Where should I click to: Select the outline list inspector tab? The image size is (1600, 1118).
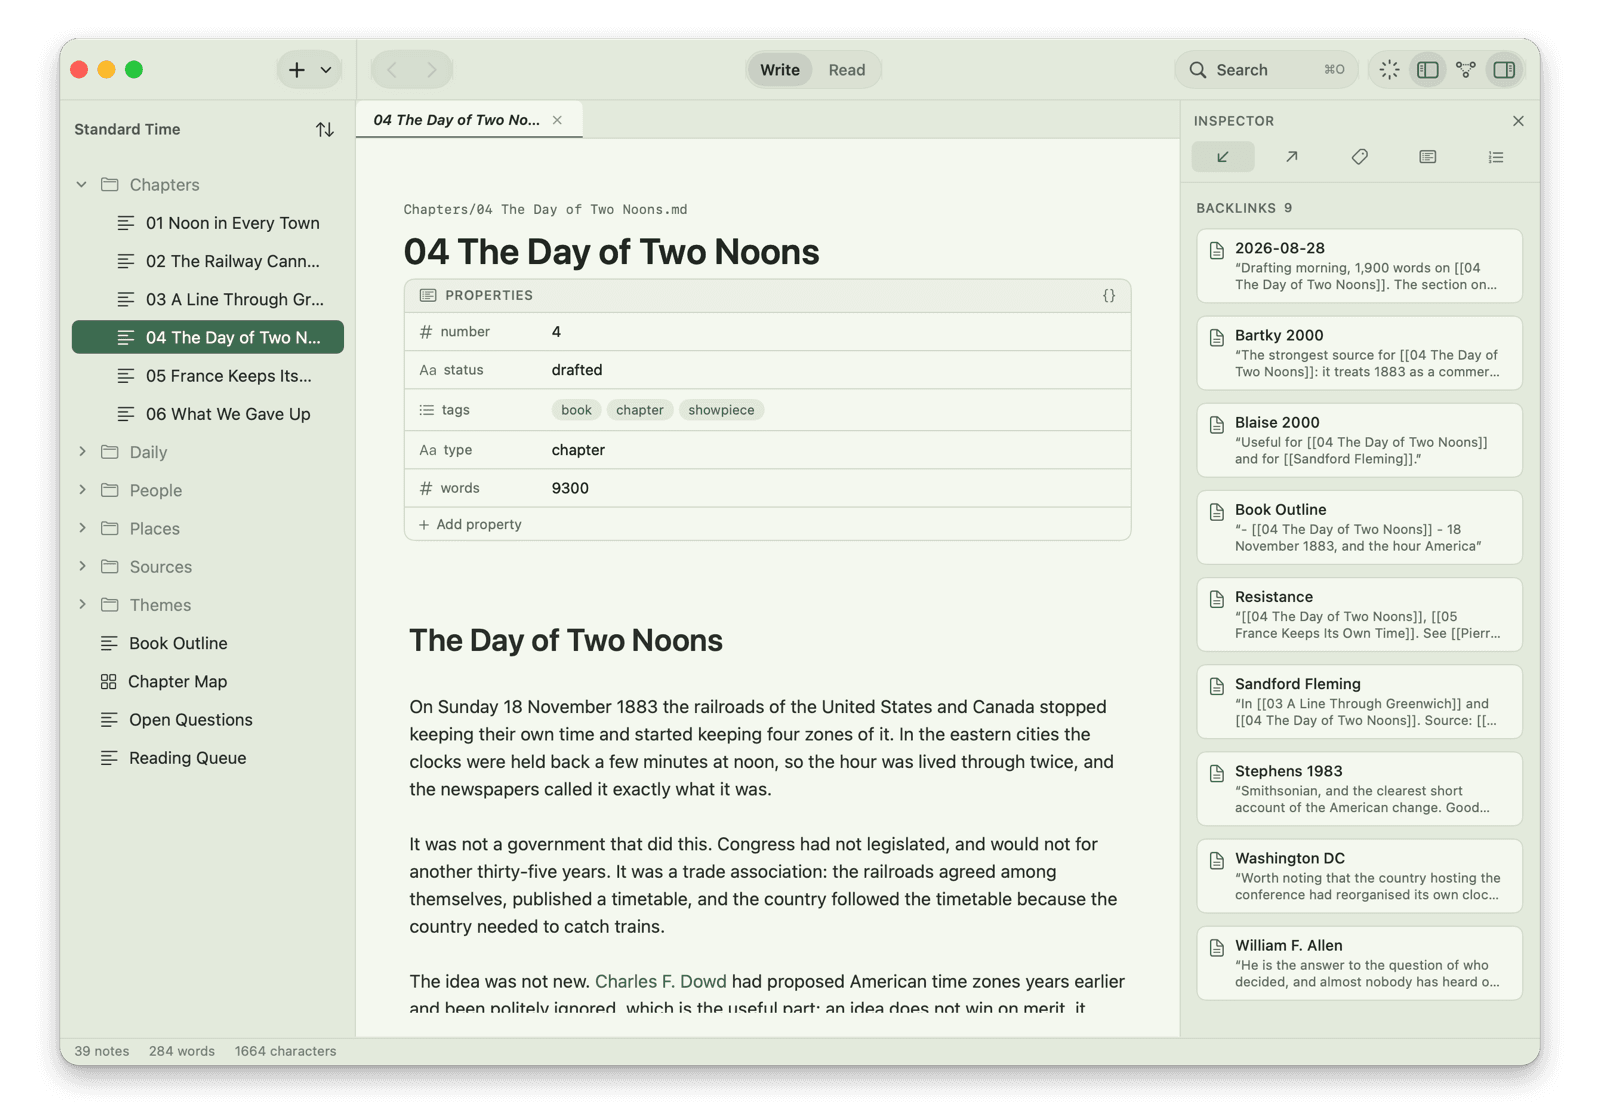[1495, 157]
